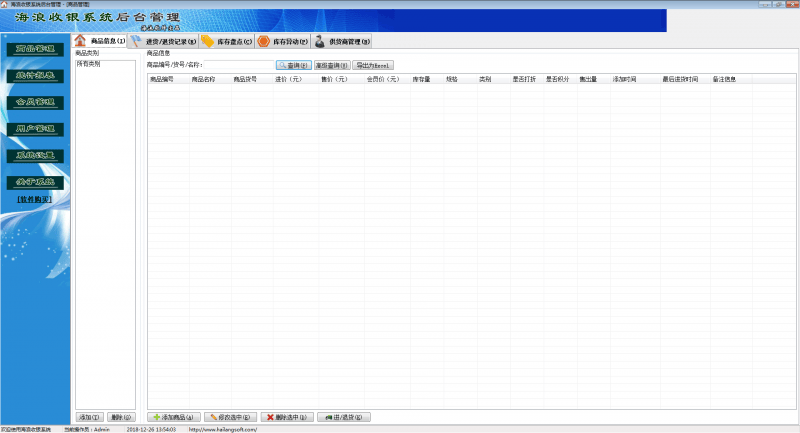
Task: Click the product number/name search input field
Action: (239, 65)
